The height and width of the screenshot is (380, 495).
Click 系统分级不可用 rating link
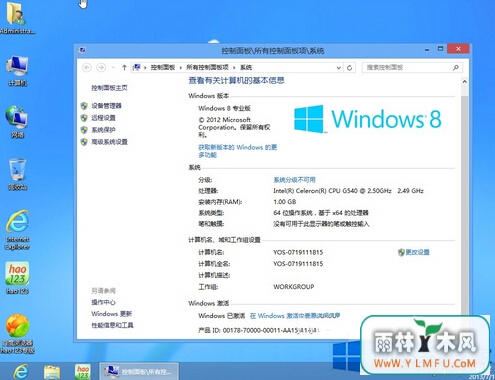point(294,180)
